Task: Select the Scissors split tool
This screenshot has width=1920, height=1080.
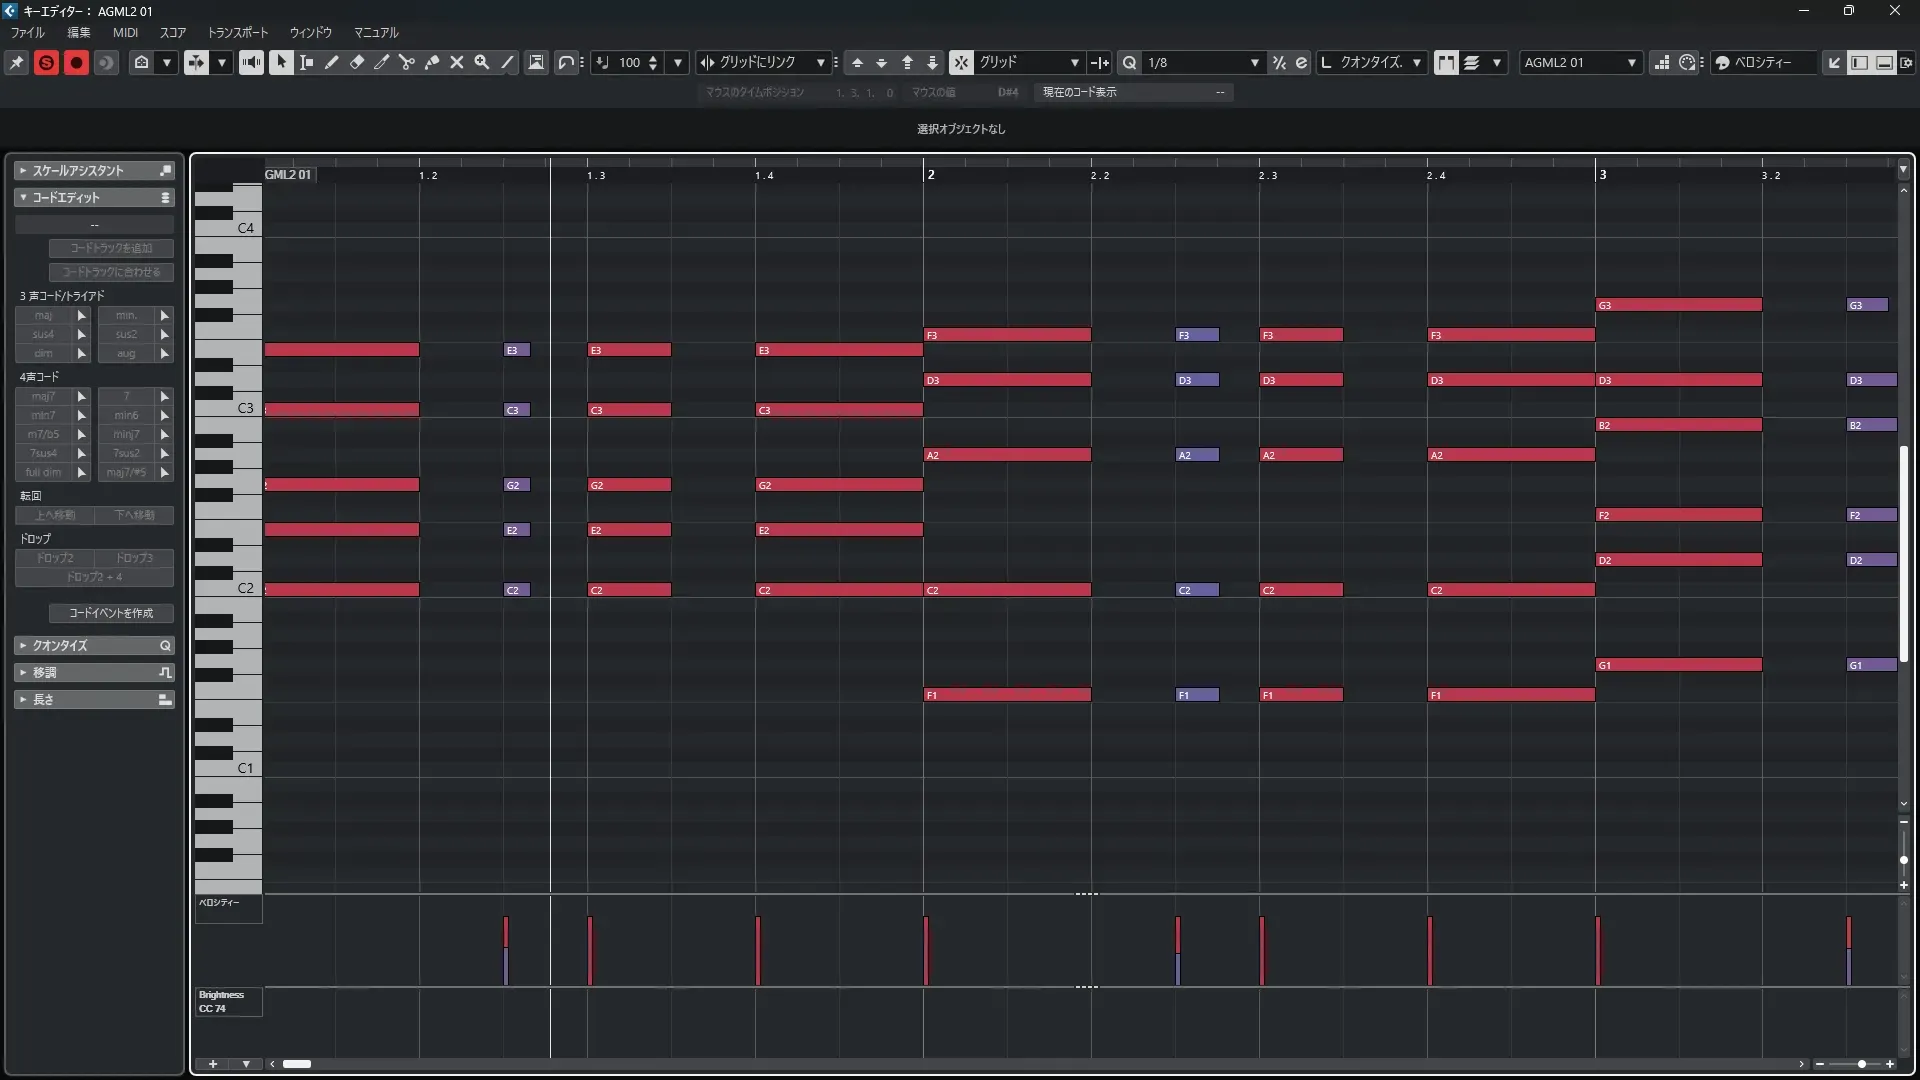Action: click(407, 62)
